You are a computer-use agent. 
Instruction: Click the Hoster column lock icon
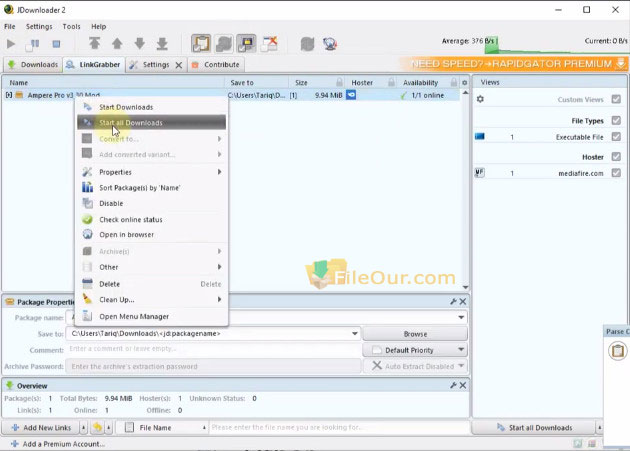[391, 82]
